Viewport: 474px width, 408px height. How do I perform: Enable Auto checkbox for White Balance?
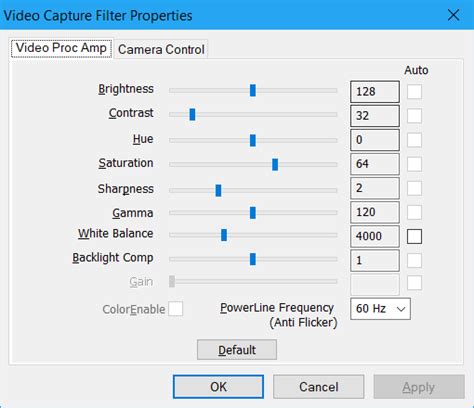point(414,236)
